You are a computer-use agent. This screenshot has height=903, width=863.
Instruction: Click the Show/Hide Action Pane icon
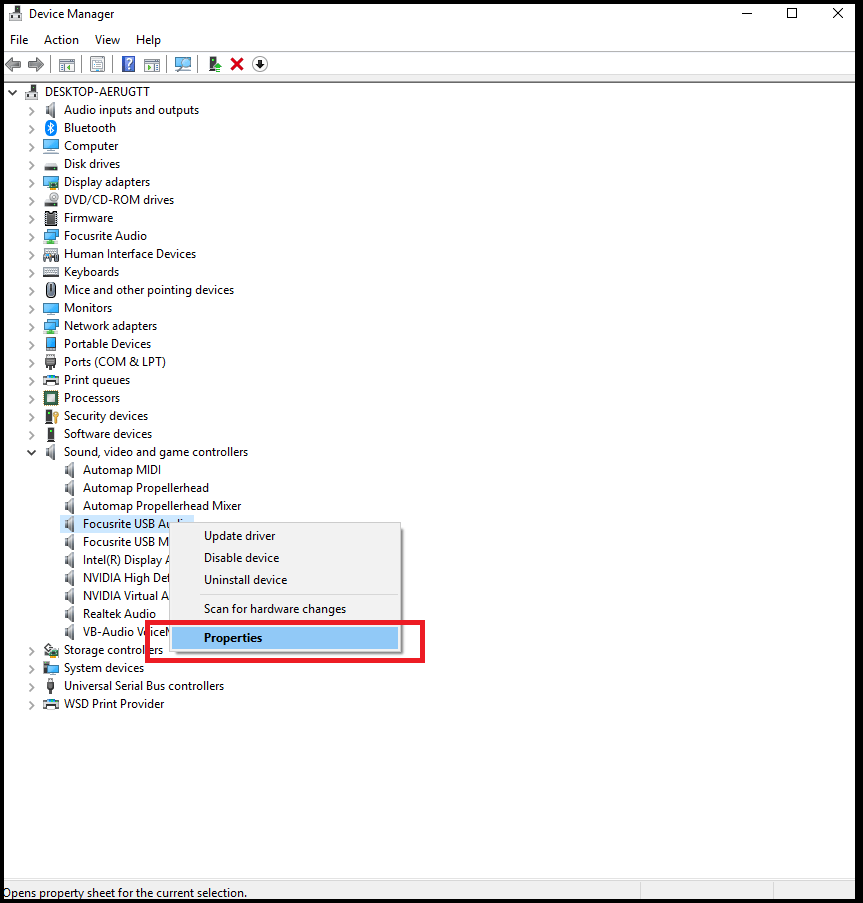pyautogui.click(x=152, y=64)
